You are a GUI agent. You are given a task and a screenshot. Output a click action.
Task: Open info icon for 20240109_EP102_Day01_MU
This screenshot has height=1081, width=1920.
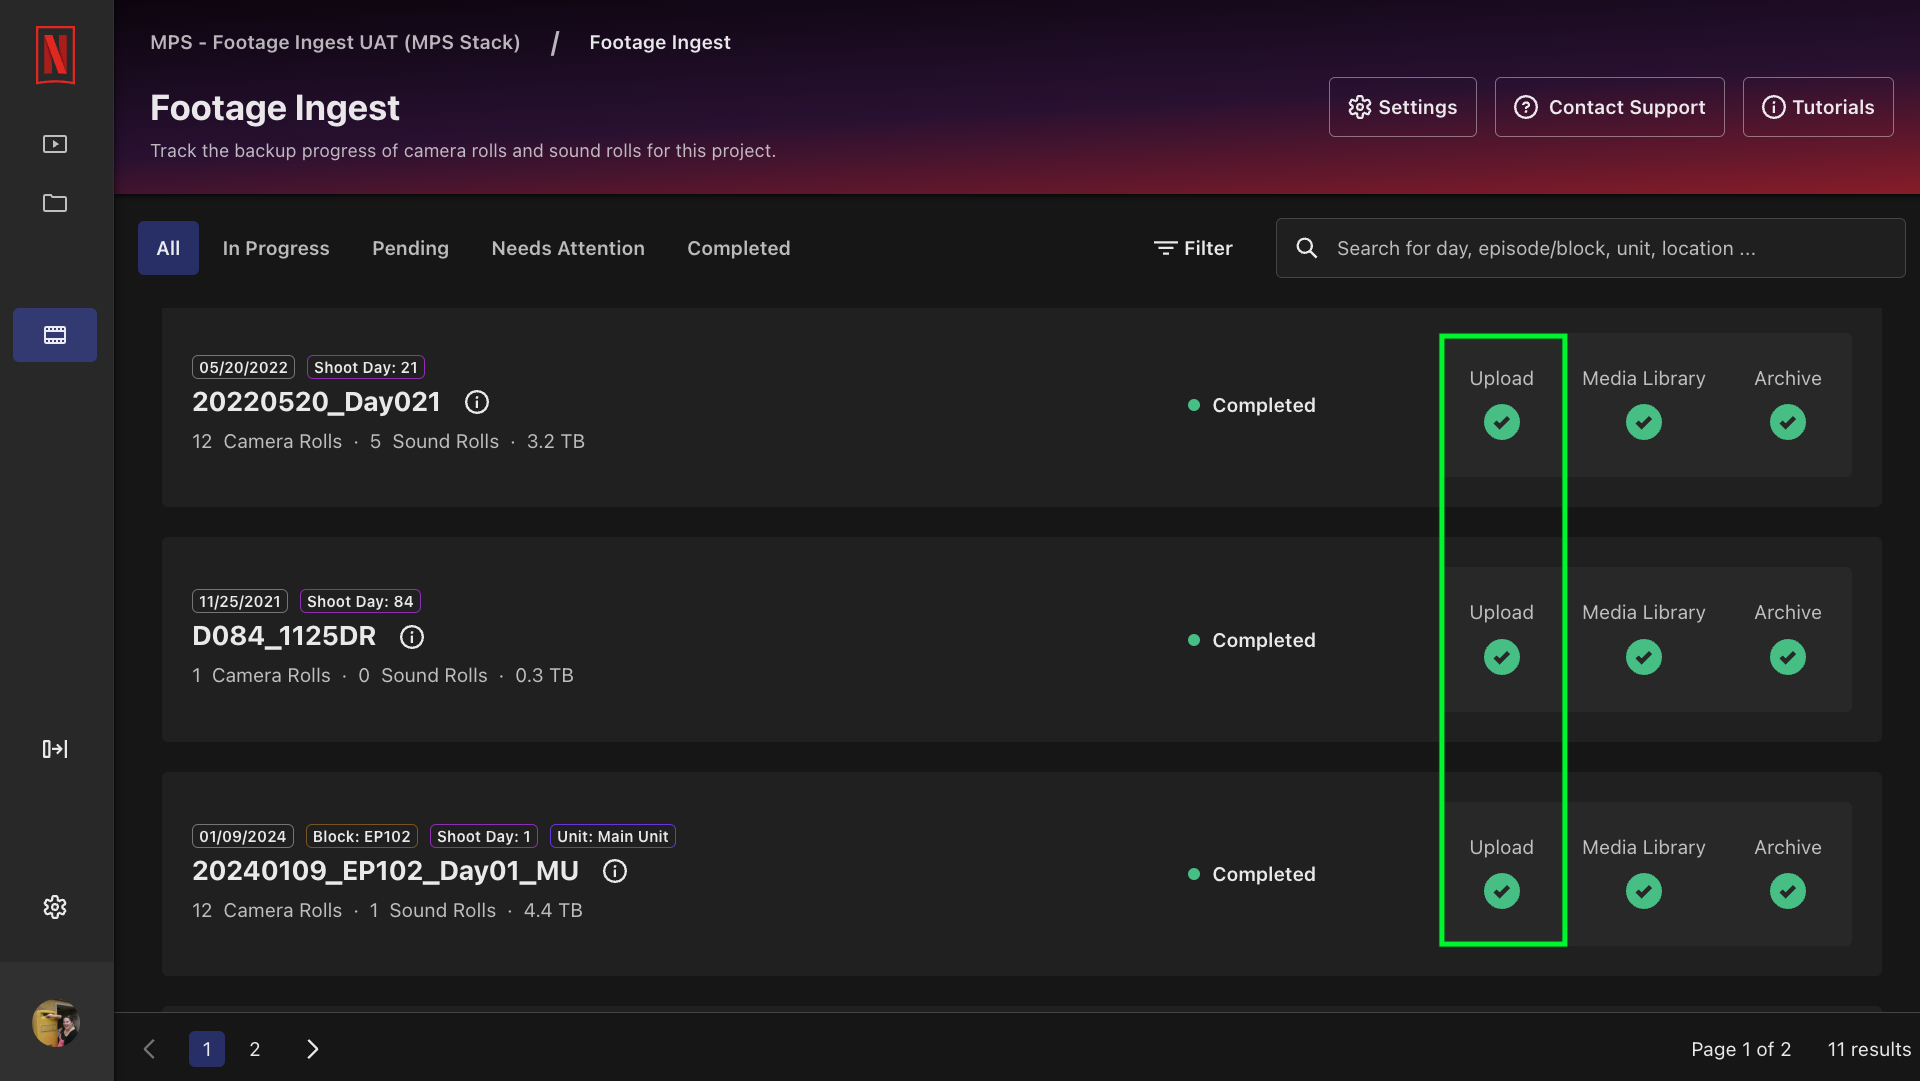coord(615,871)
